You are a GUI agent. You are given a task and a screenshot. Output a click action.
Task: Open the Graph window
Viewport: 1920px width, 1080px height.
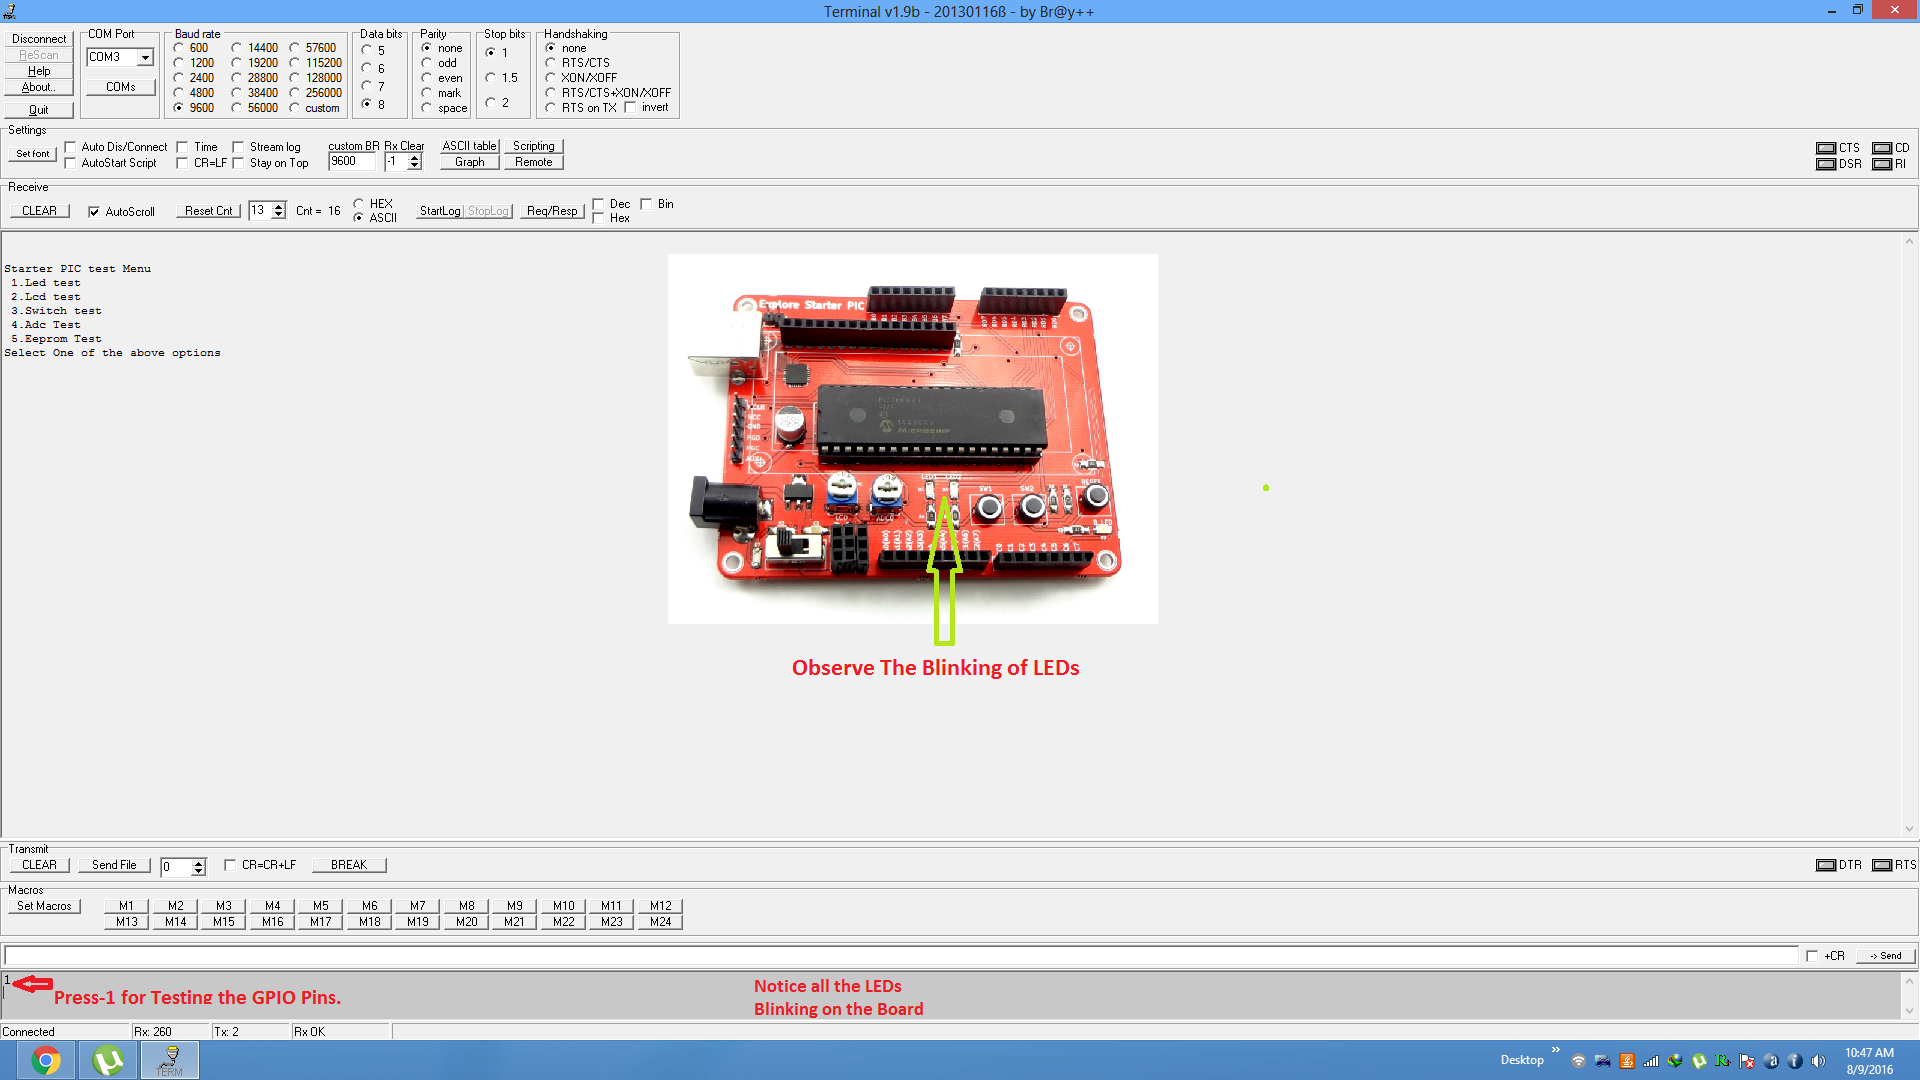pyautogui.click(x=470, y=162)
